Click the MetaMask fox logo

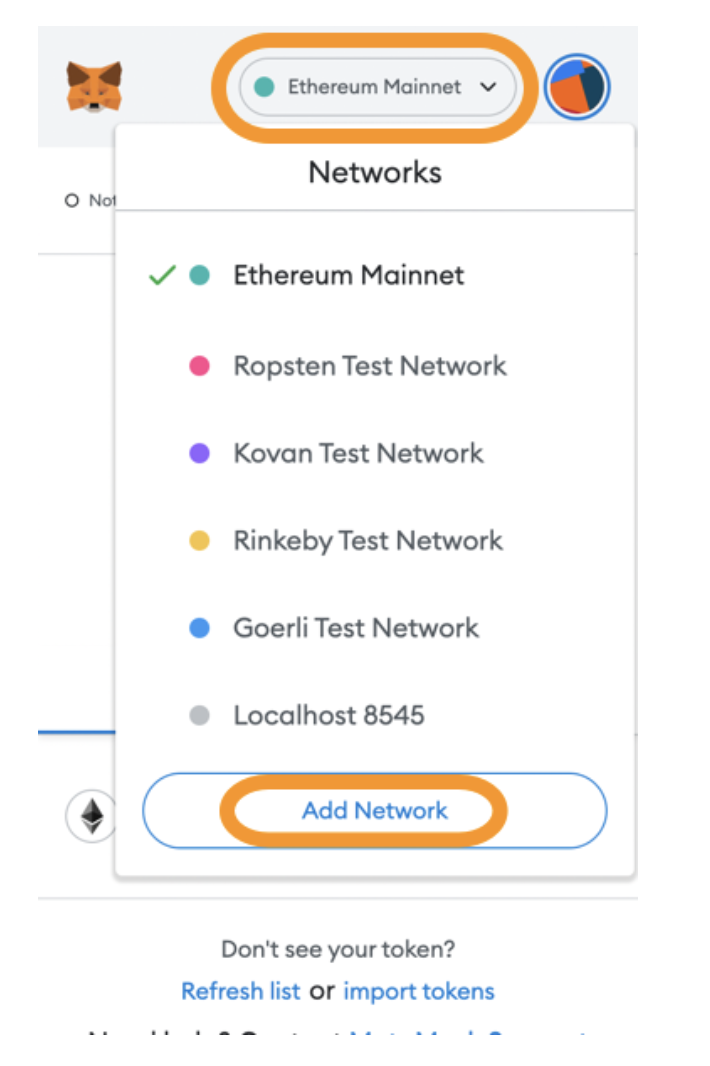[x=94, y=86]
